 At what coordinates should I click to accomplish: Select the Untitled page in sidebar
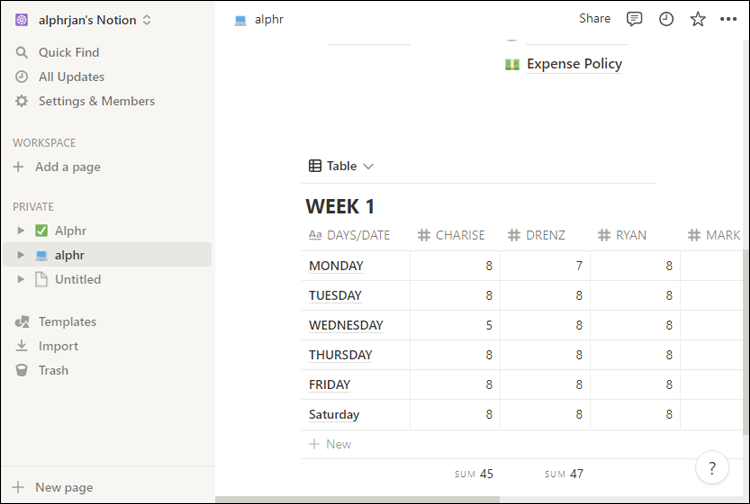(77, 279)
